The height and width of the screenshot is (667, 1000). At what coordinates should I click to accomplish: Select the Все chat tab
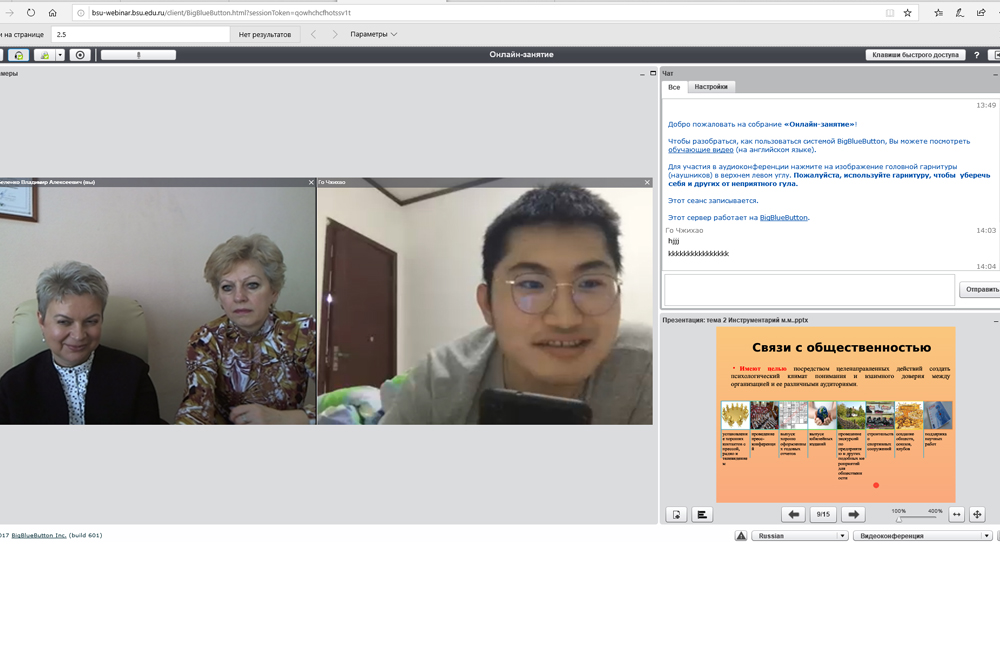coord(674,87)
